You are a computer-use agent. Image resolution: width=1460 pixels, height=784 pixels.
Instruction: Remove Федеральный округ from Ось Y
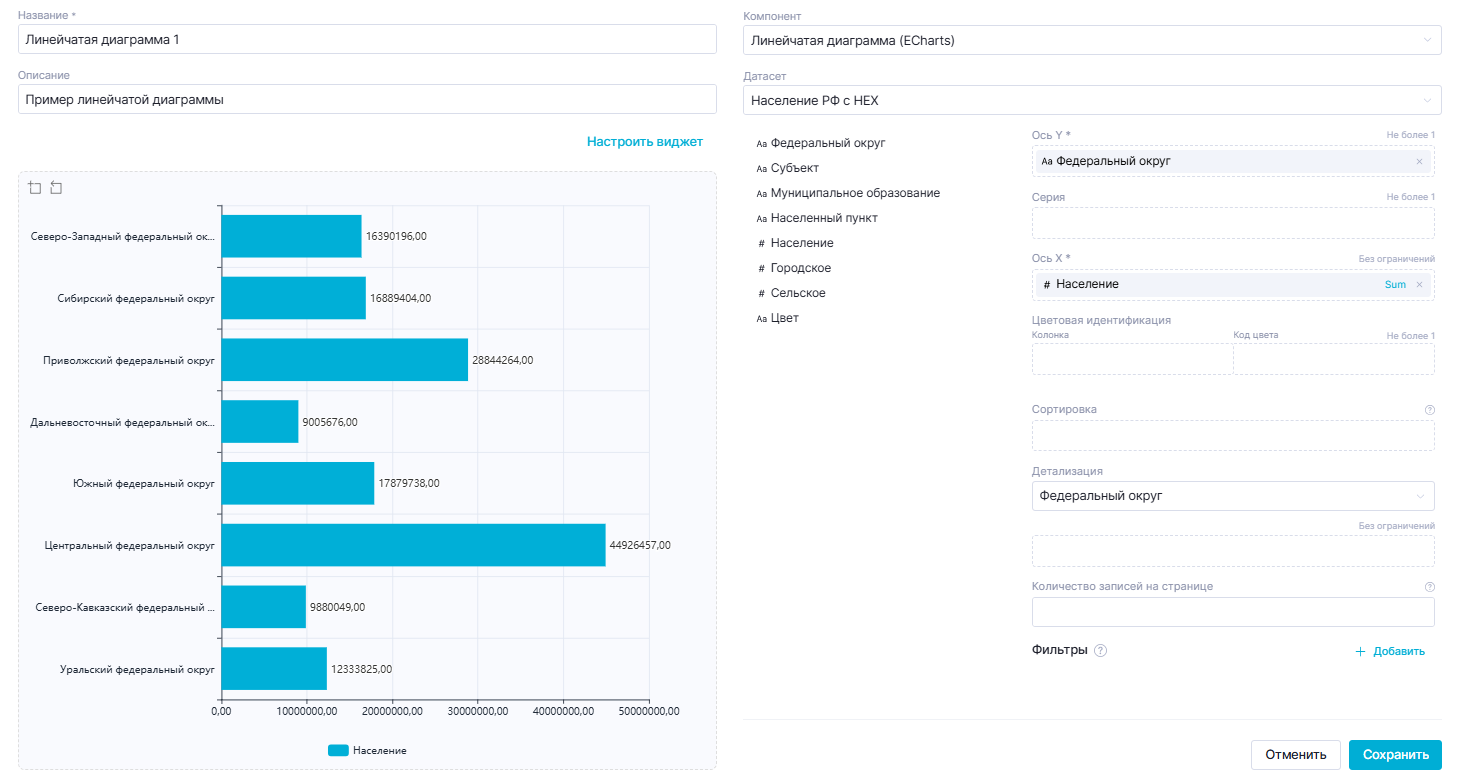(1419, 162)
